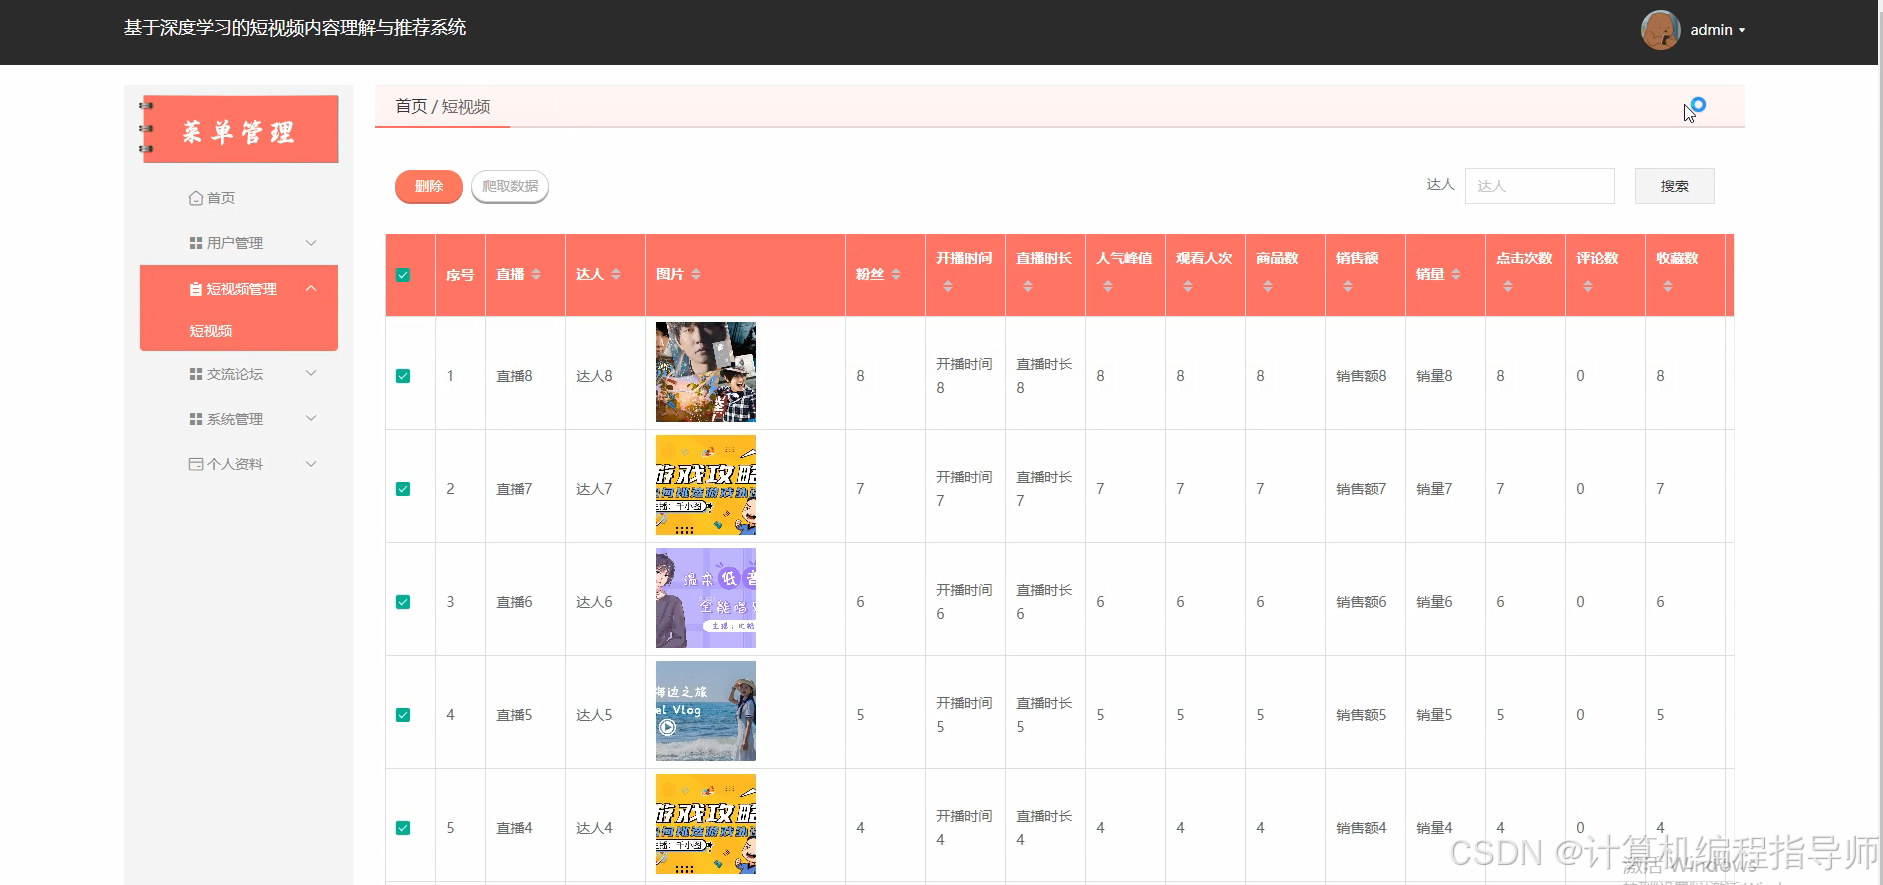Uncheck the row checkbox for 直播4
This screenshot has width=1883, height=885.
[403, 828]
